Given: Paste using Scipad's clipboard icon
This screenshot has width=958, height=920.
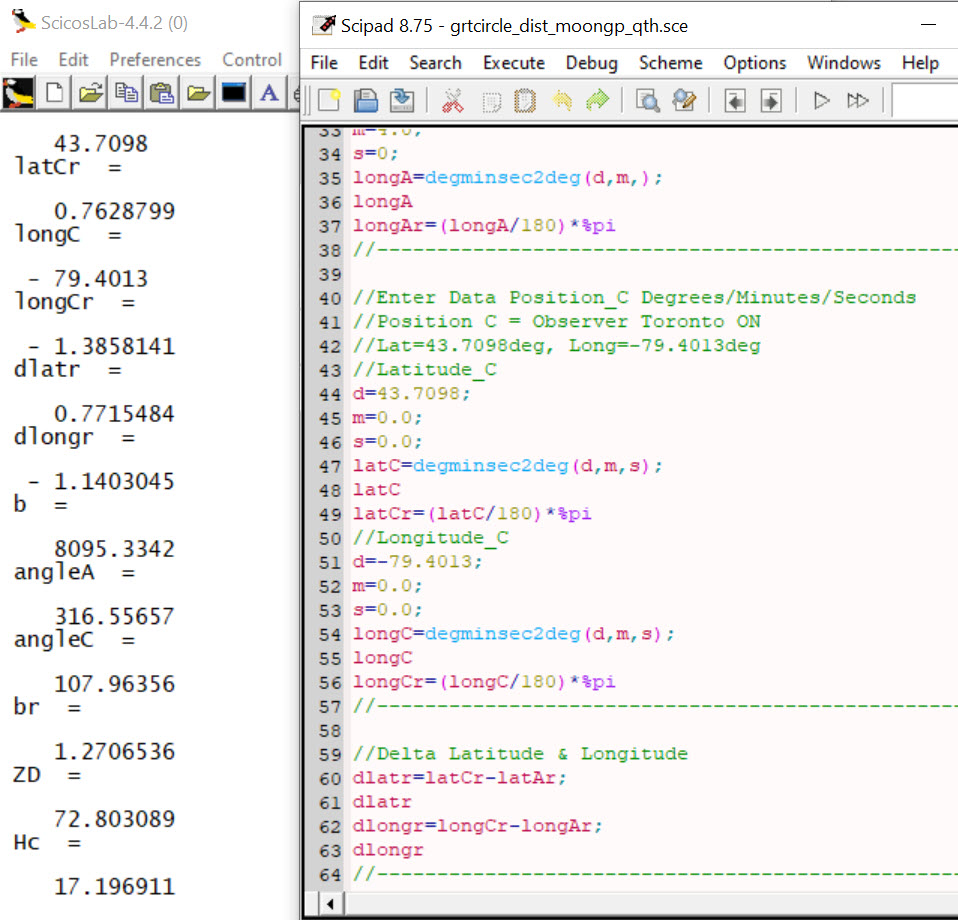Looking at the screenshot, I should 525,101.
